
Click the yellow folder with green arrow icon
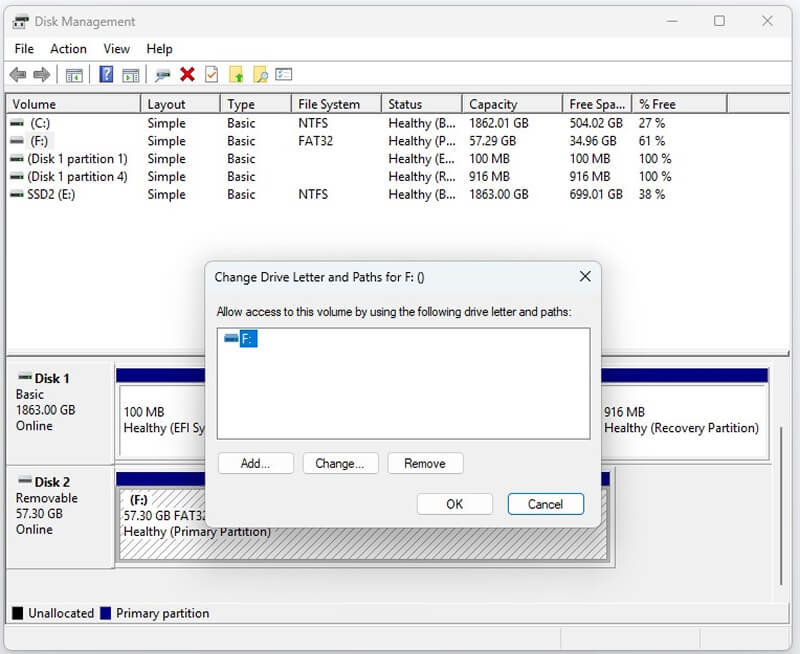[236, 74]
